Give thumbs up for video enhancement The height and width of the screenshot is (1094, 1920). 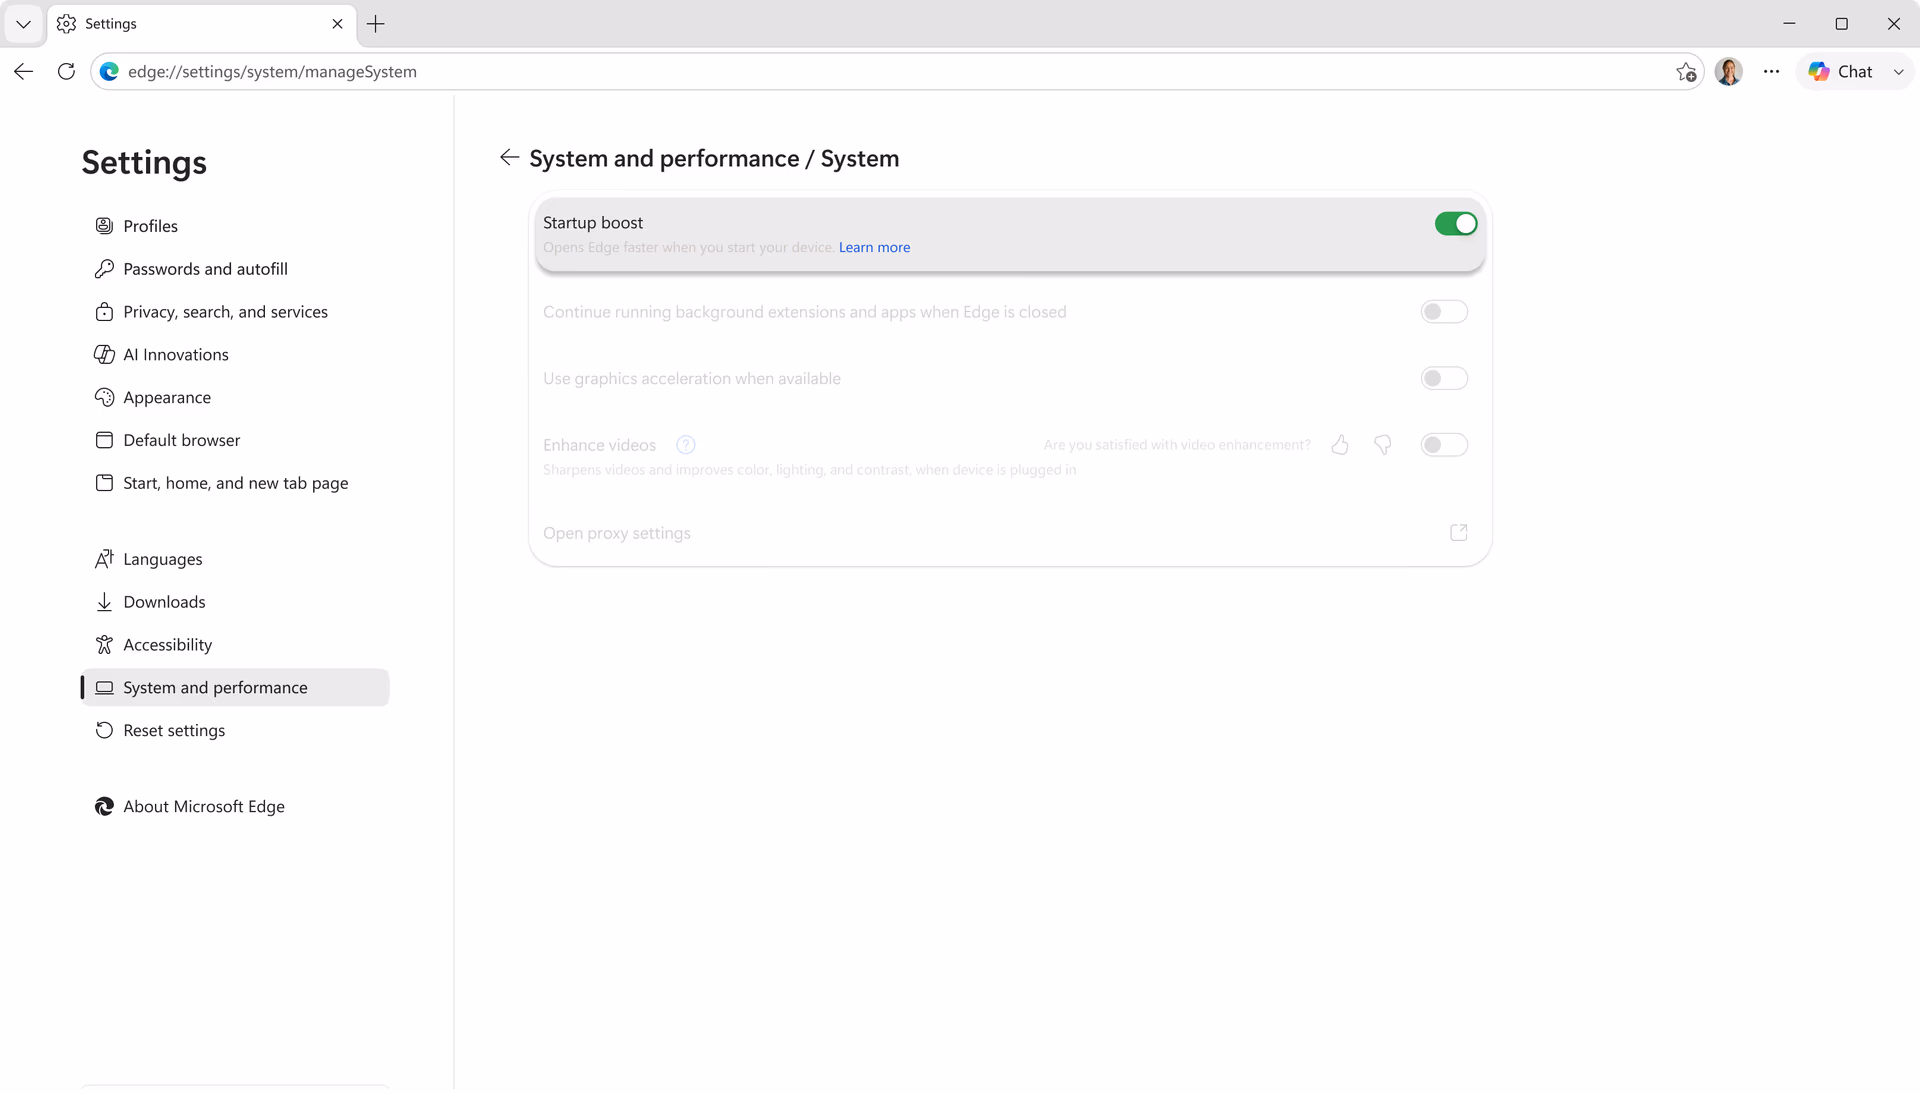[x=1340, y=445]
